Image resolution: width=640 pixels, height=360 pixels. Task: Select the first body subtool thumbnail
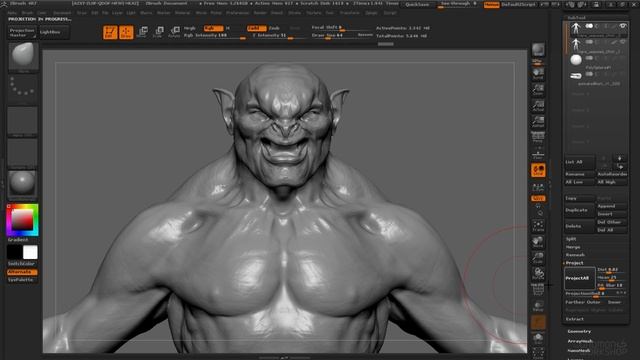pyautogui.click(x=576, y=28)
